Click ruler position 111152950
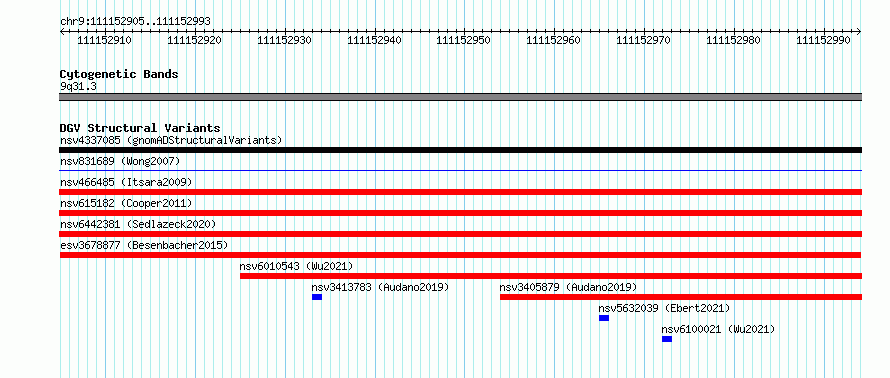The height and width of the screenshot is (378, 890). (x=464, y=40)
